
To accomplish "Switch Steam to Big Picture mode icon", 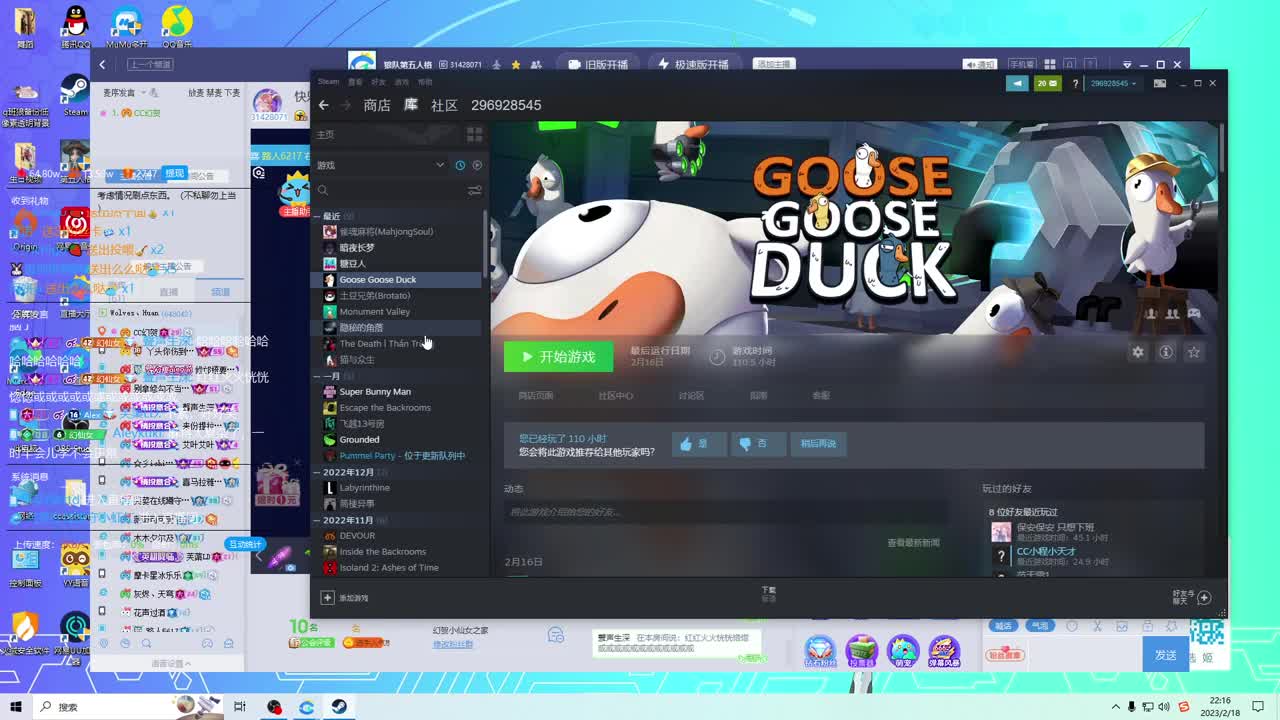I will [x=1160, y=84].
